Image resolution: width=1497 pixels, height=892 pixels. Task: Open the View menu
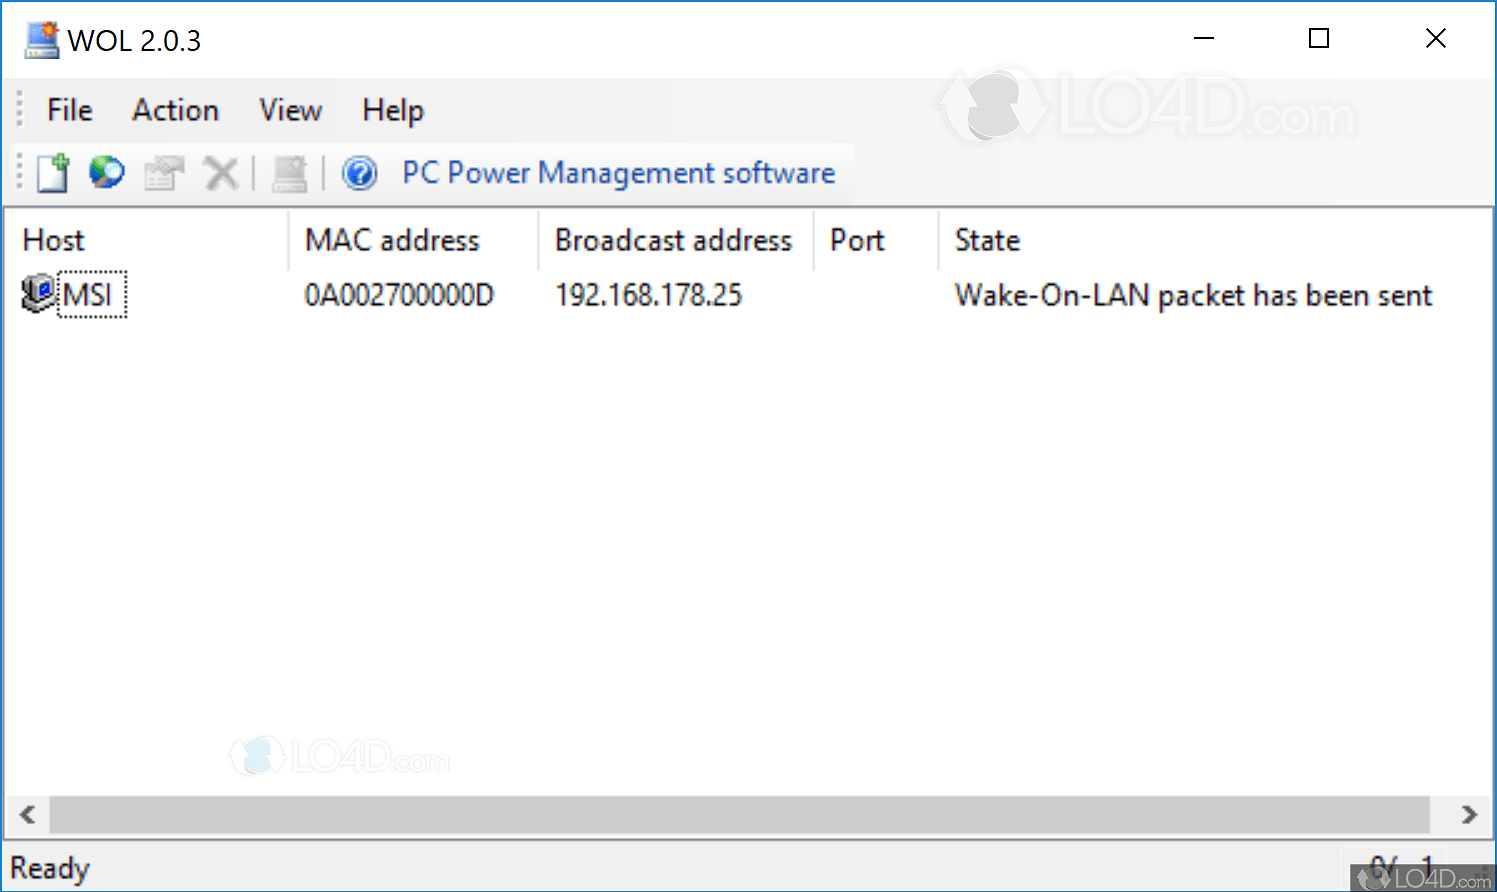[x=291, y=110]
